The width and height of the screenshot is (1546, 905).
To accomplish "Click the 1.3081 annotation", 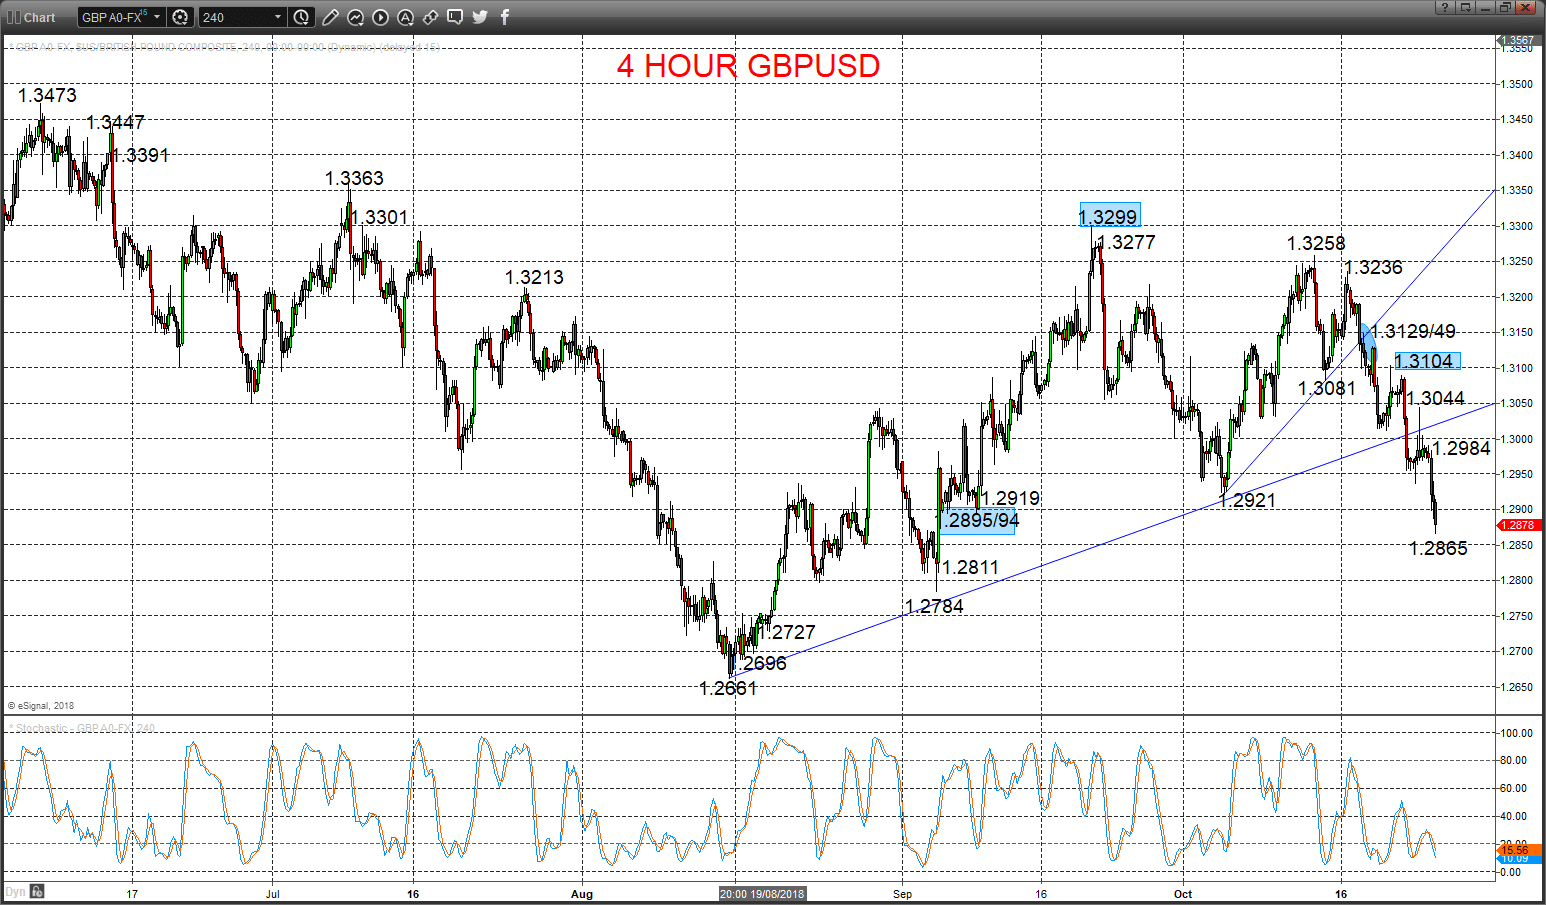I will (1327, 388).
